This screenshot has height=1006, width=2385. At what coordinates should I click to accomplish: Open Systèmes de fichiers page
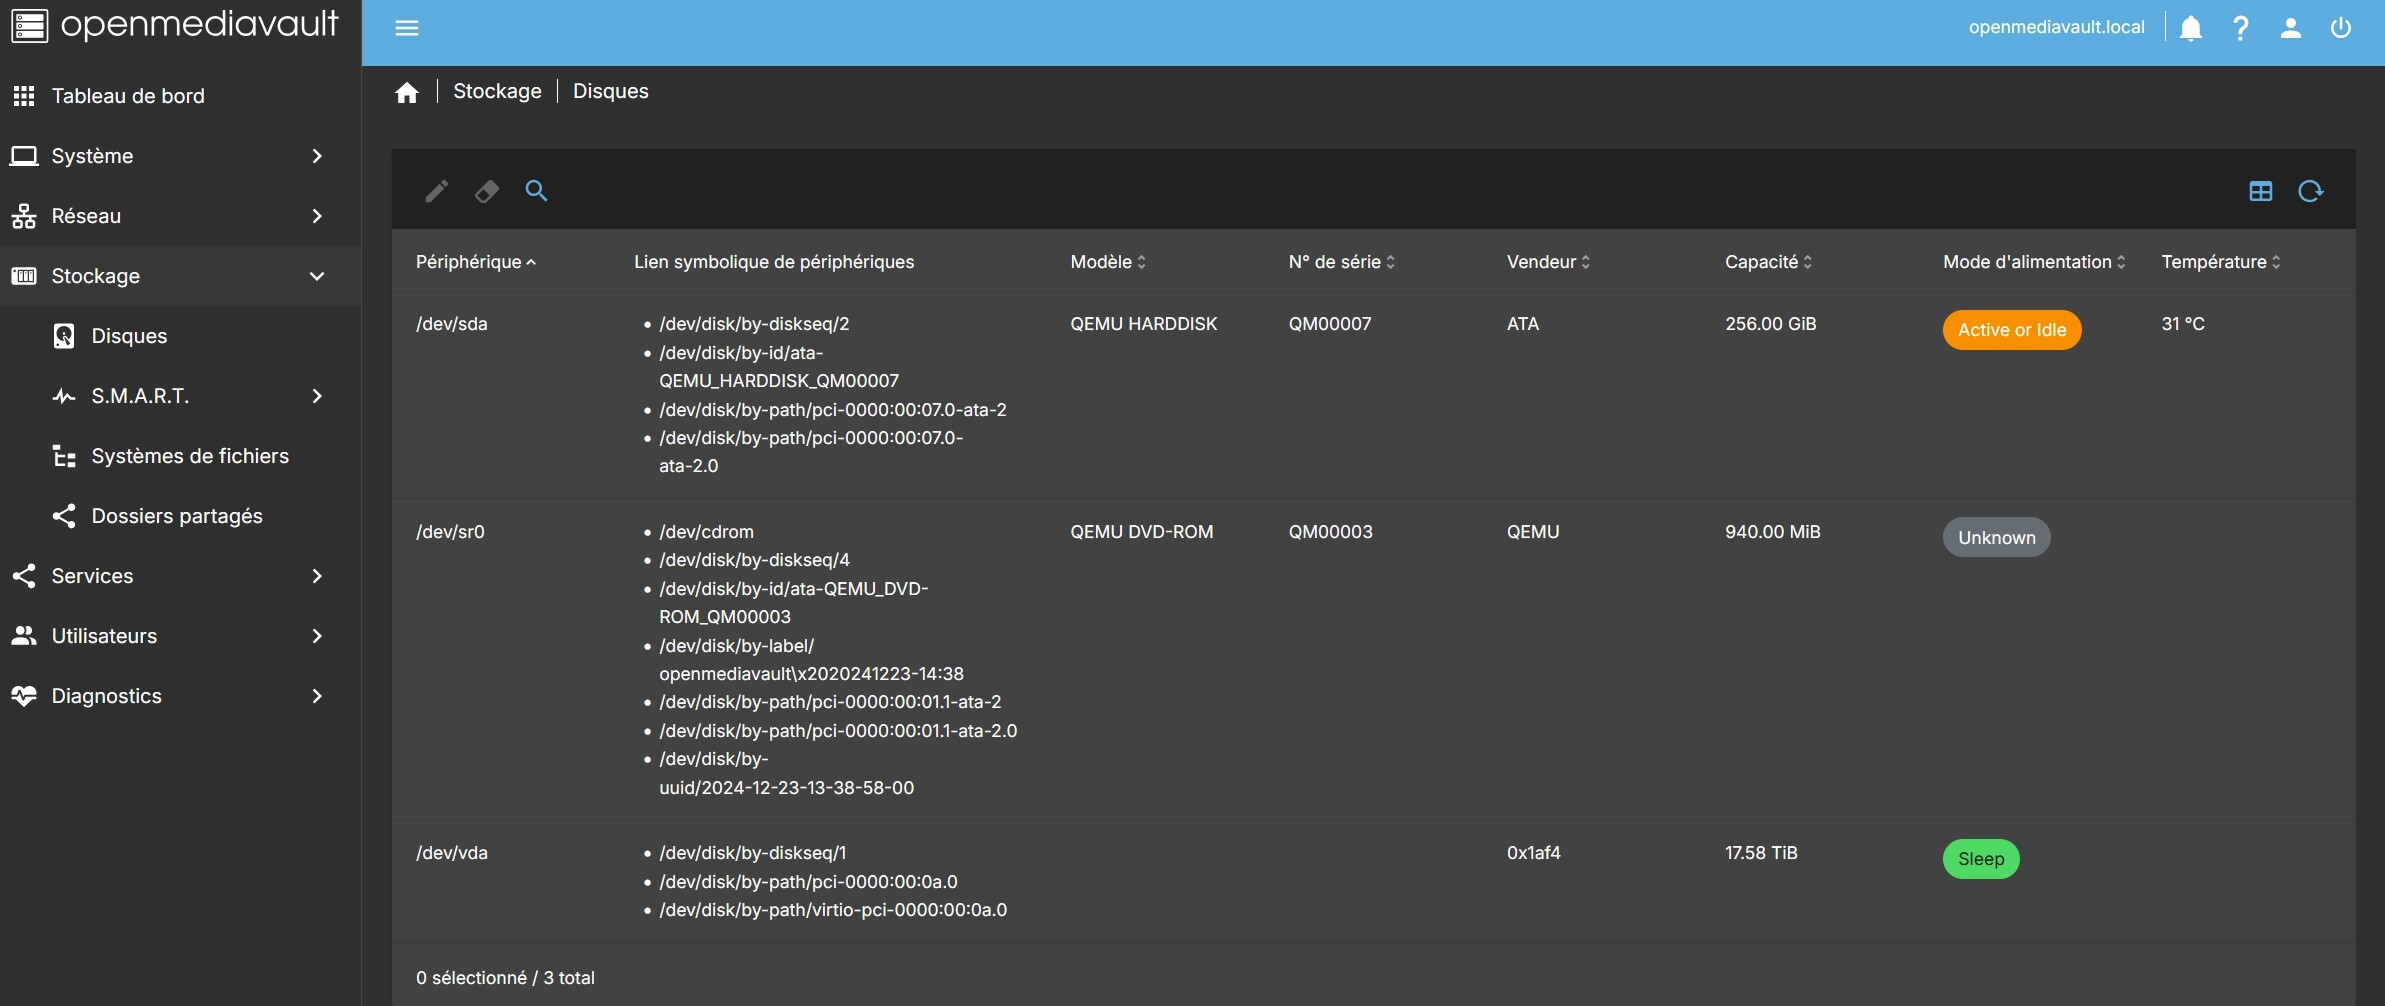coord(180,456)
